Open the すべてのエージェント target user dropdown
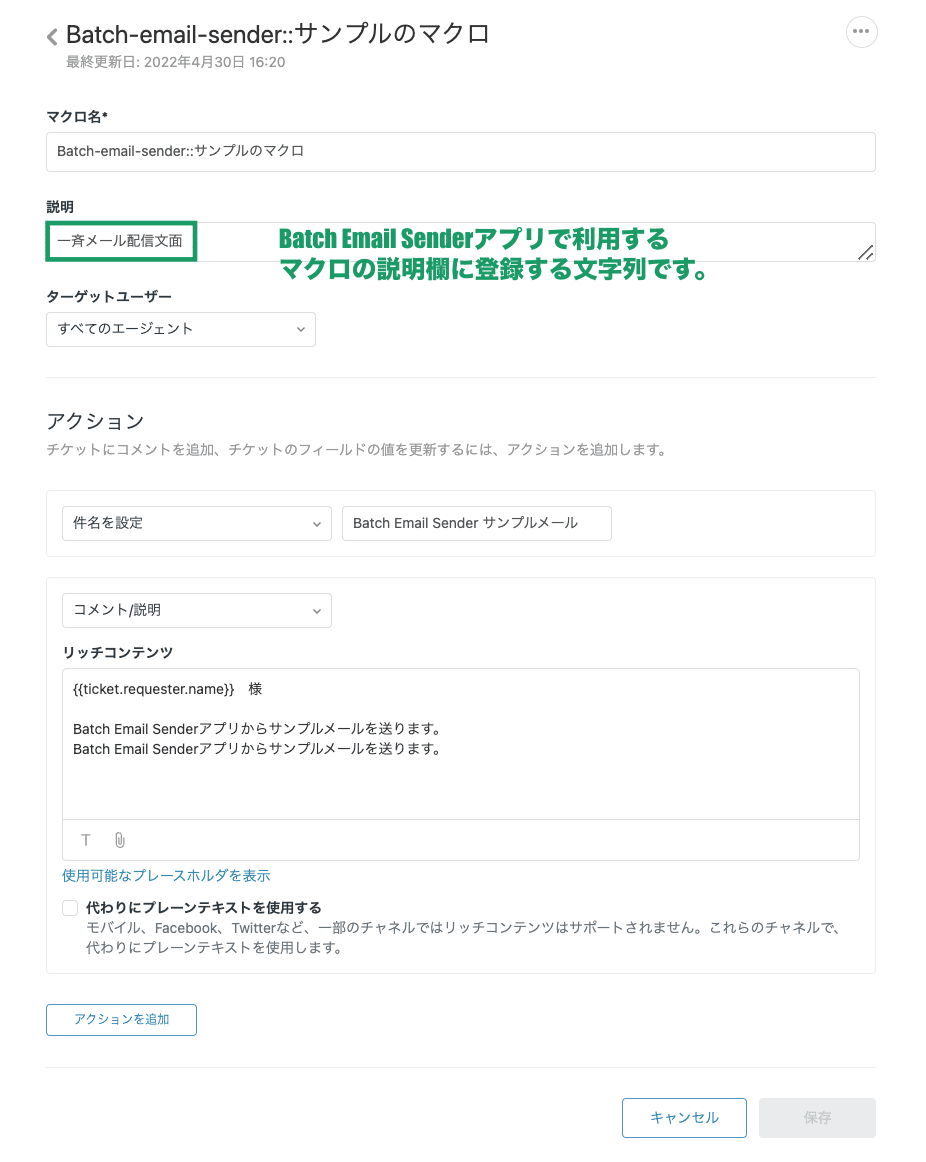Viewport: 926px width, 1162px height. [x=180, y=329]
